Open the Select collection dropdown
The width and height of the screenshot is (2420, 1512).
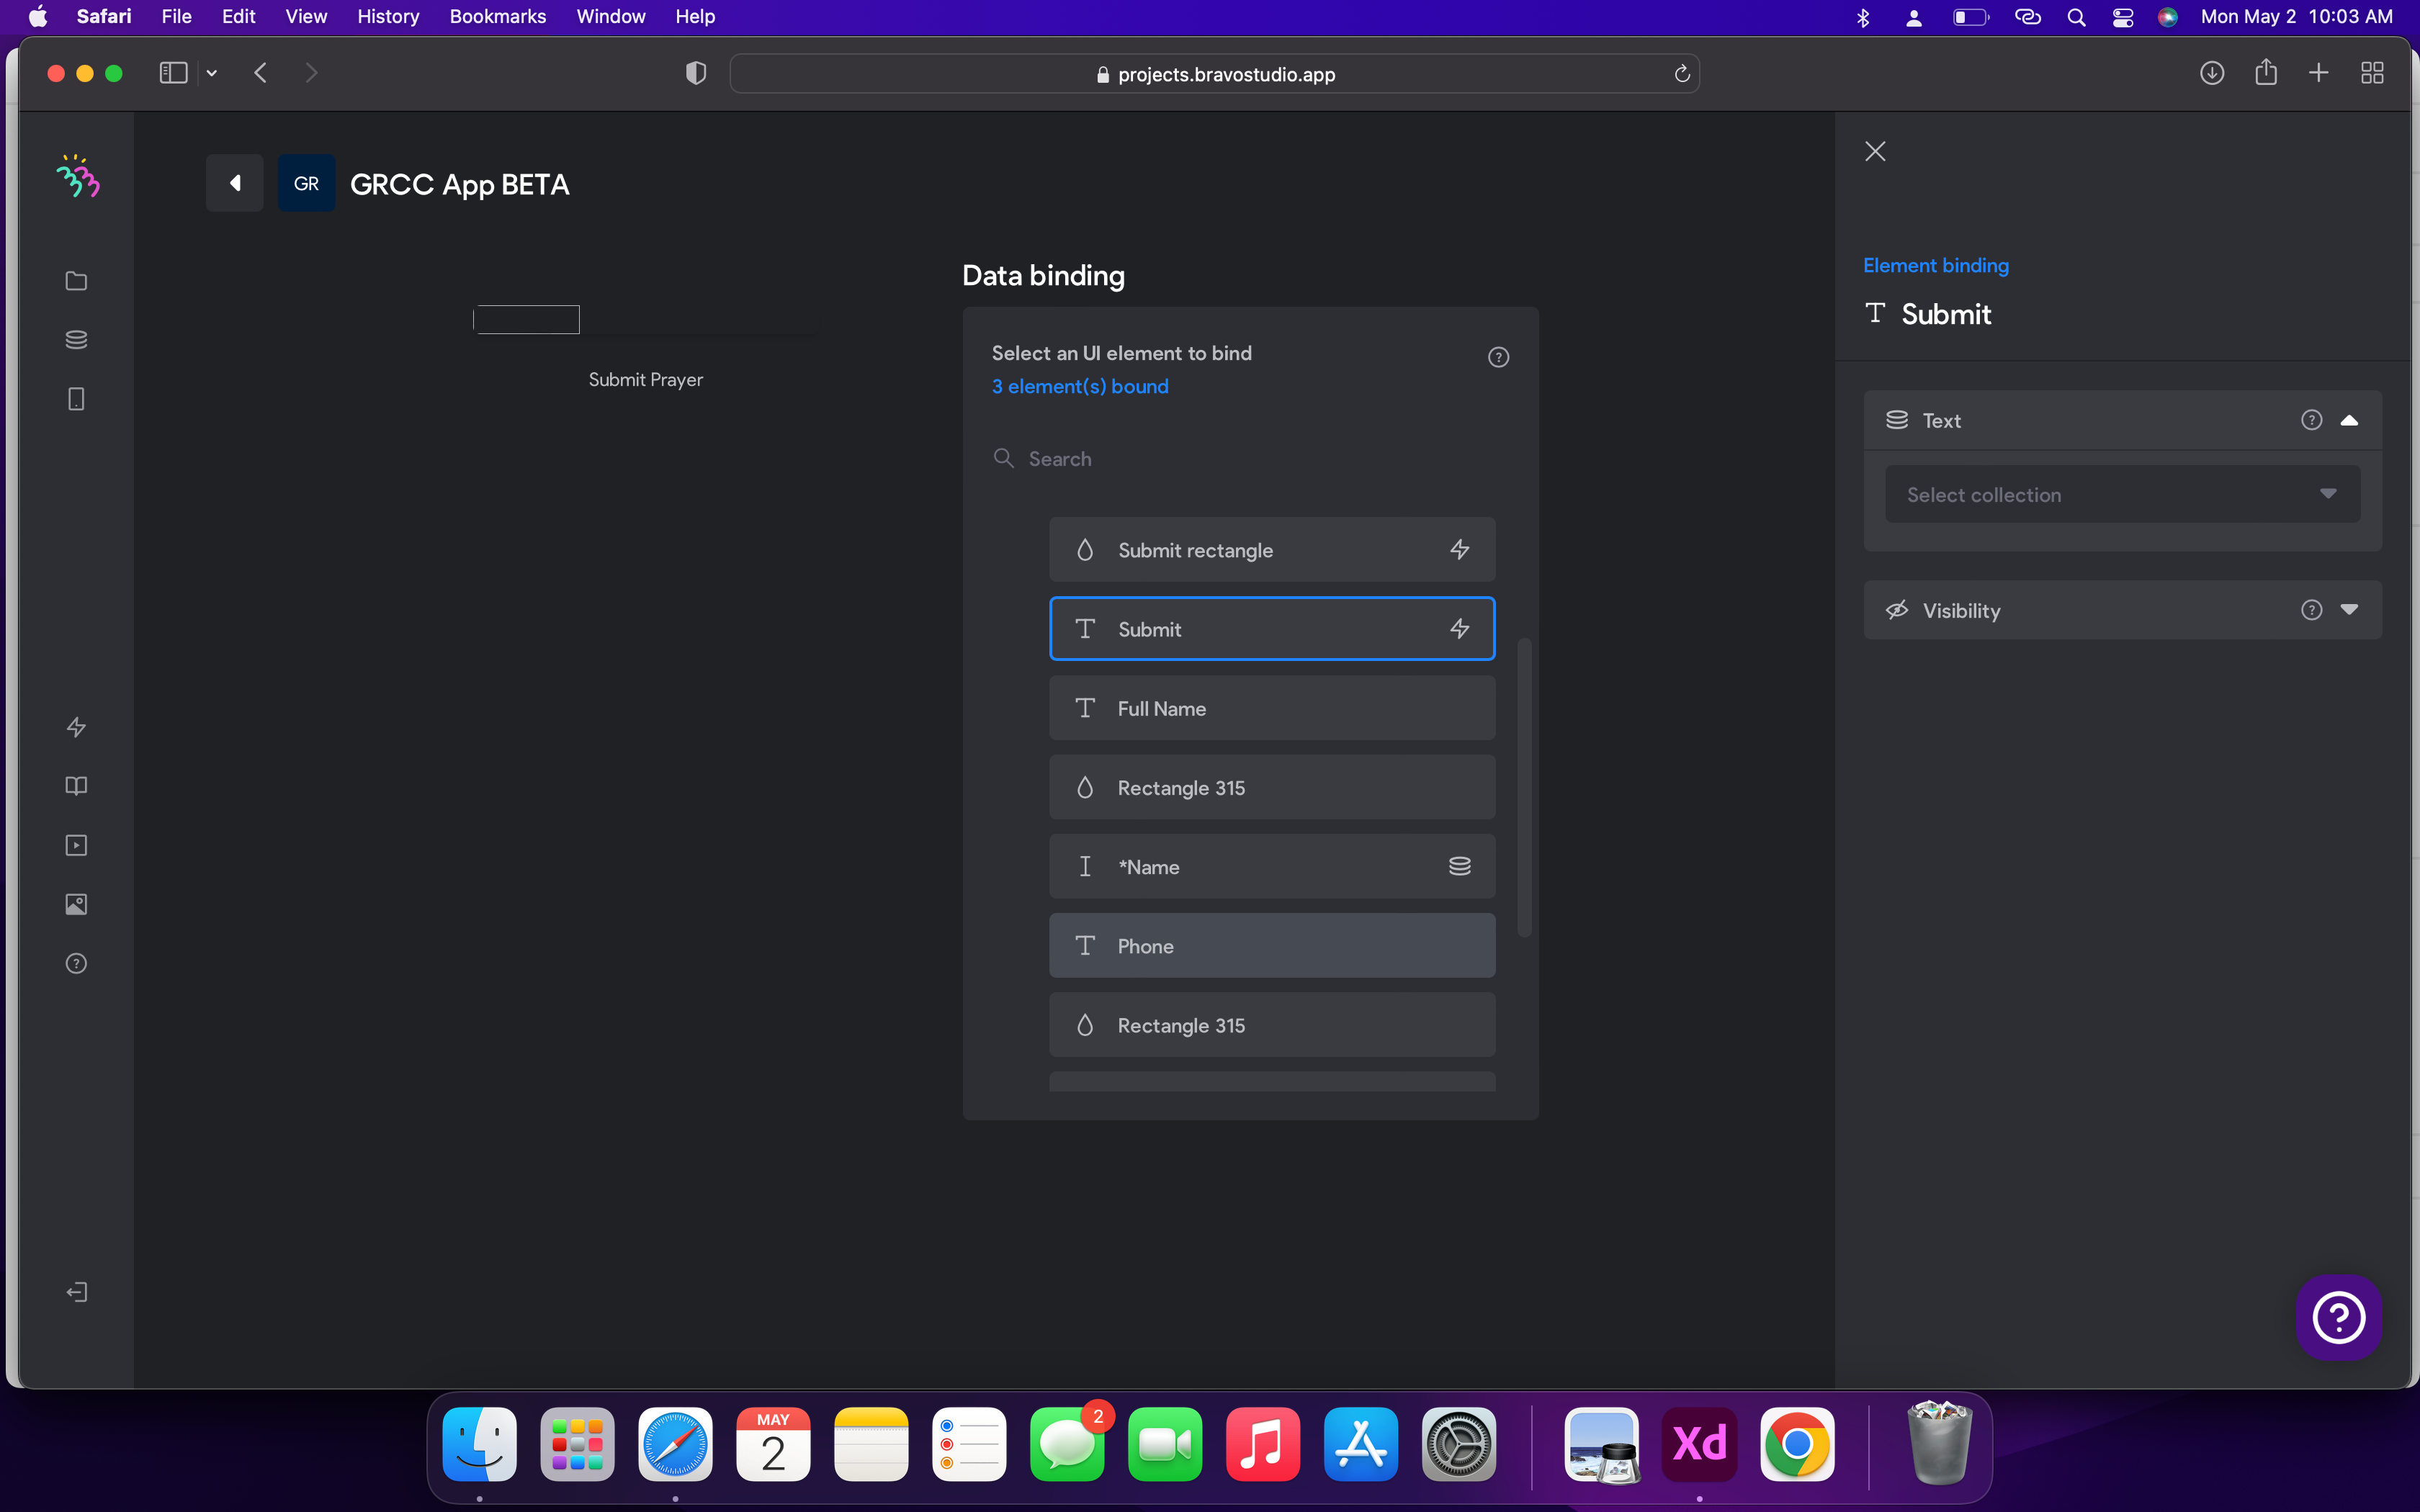pyautogui.click(x=2122, y=494)
